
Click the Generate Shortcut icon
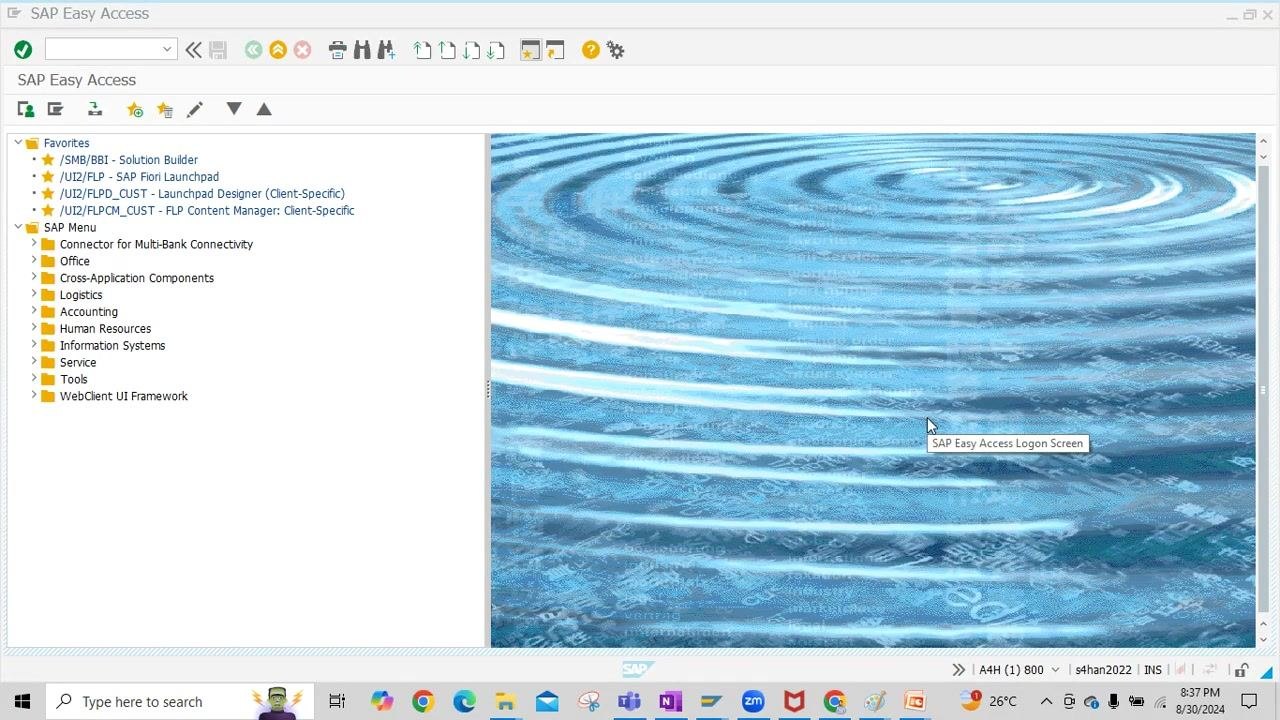pyautogui.click(x=555, y=50)
